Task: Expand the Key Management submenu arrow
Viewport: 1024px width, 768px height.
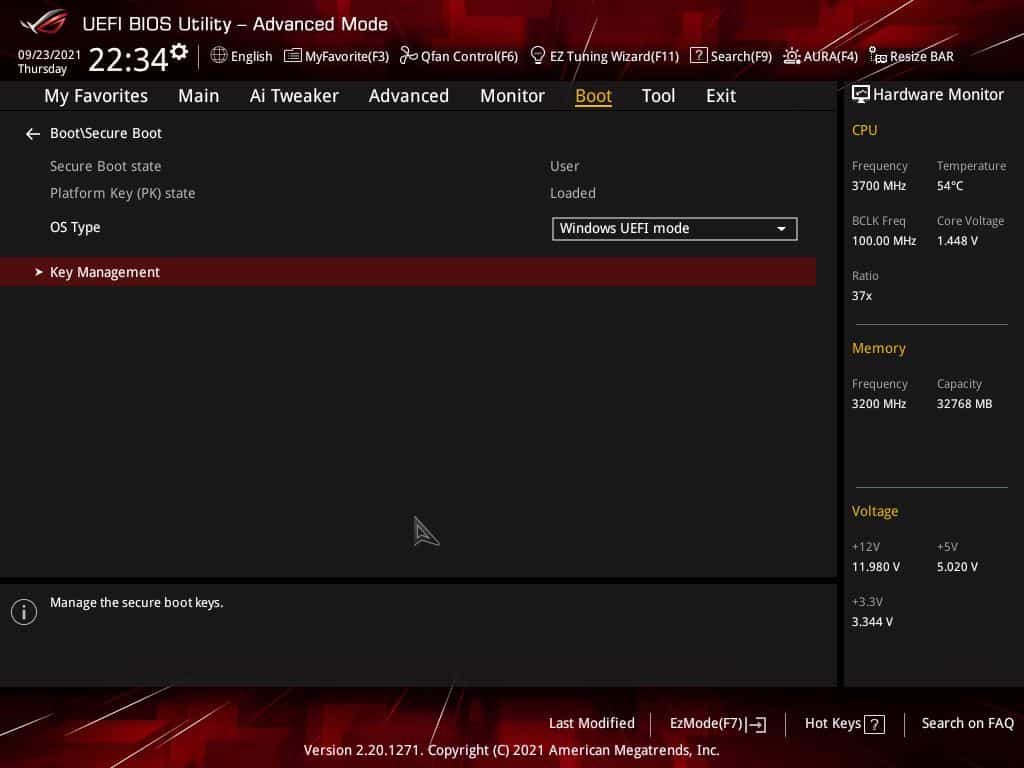Action: [39, 272]
